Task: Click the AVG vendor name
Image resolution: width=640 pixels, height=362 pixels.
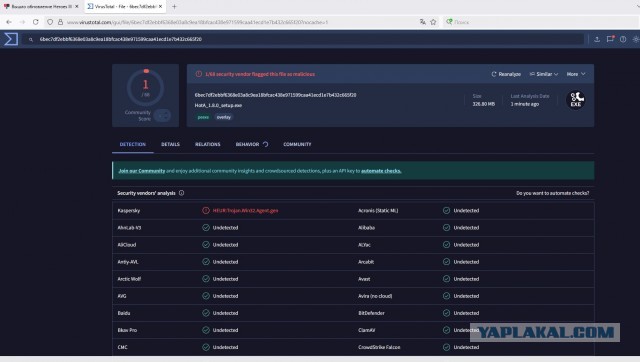Action: 122,296
